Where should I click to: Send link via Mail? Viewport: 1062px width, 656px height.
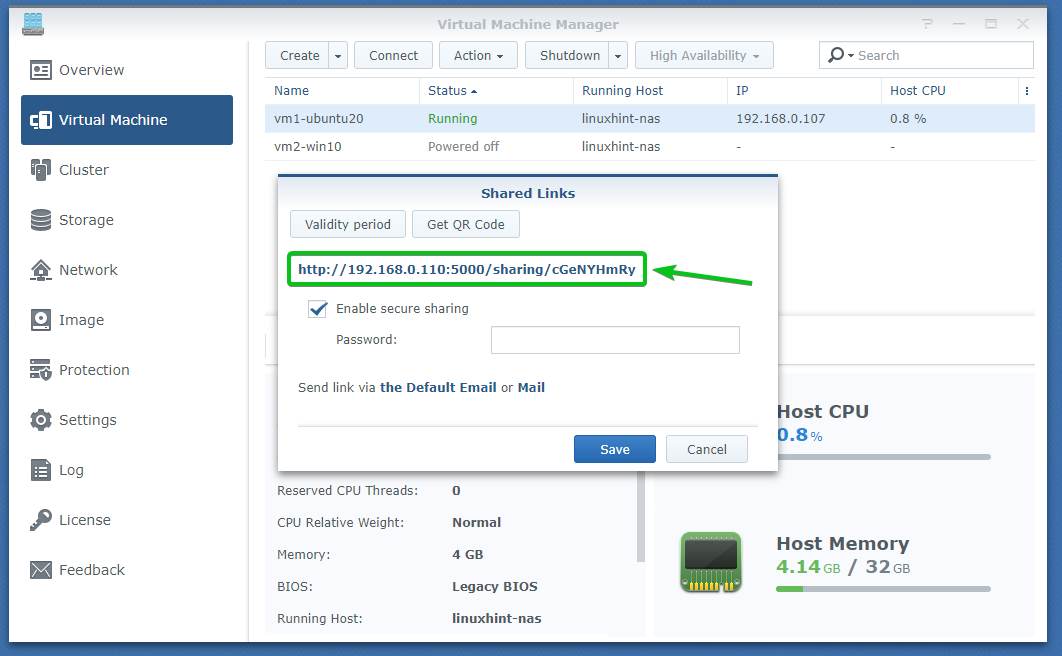(531, 387)
